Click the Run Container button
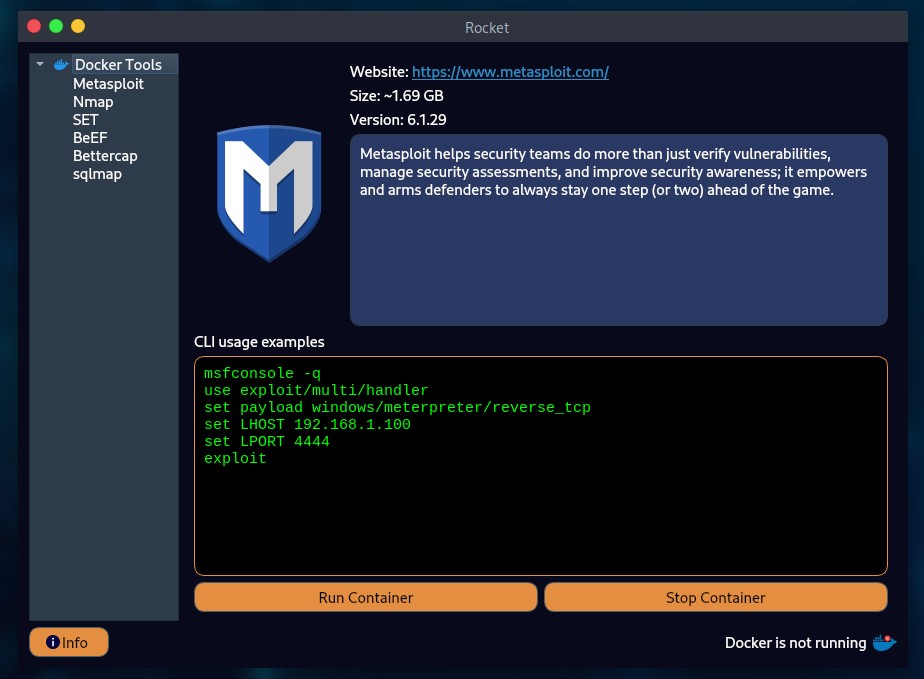Image resolution: width=924 pixels, height=679 pixels. click(x=365, y=597)
